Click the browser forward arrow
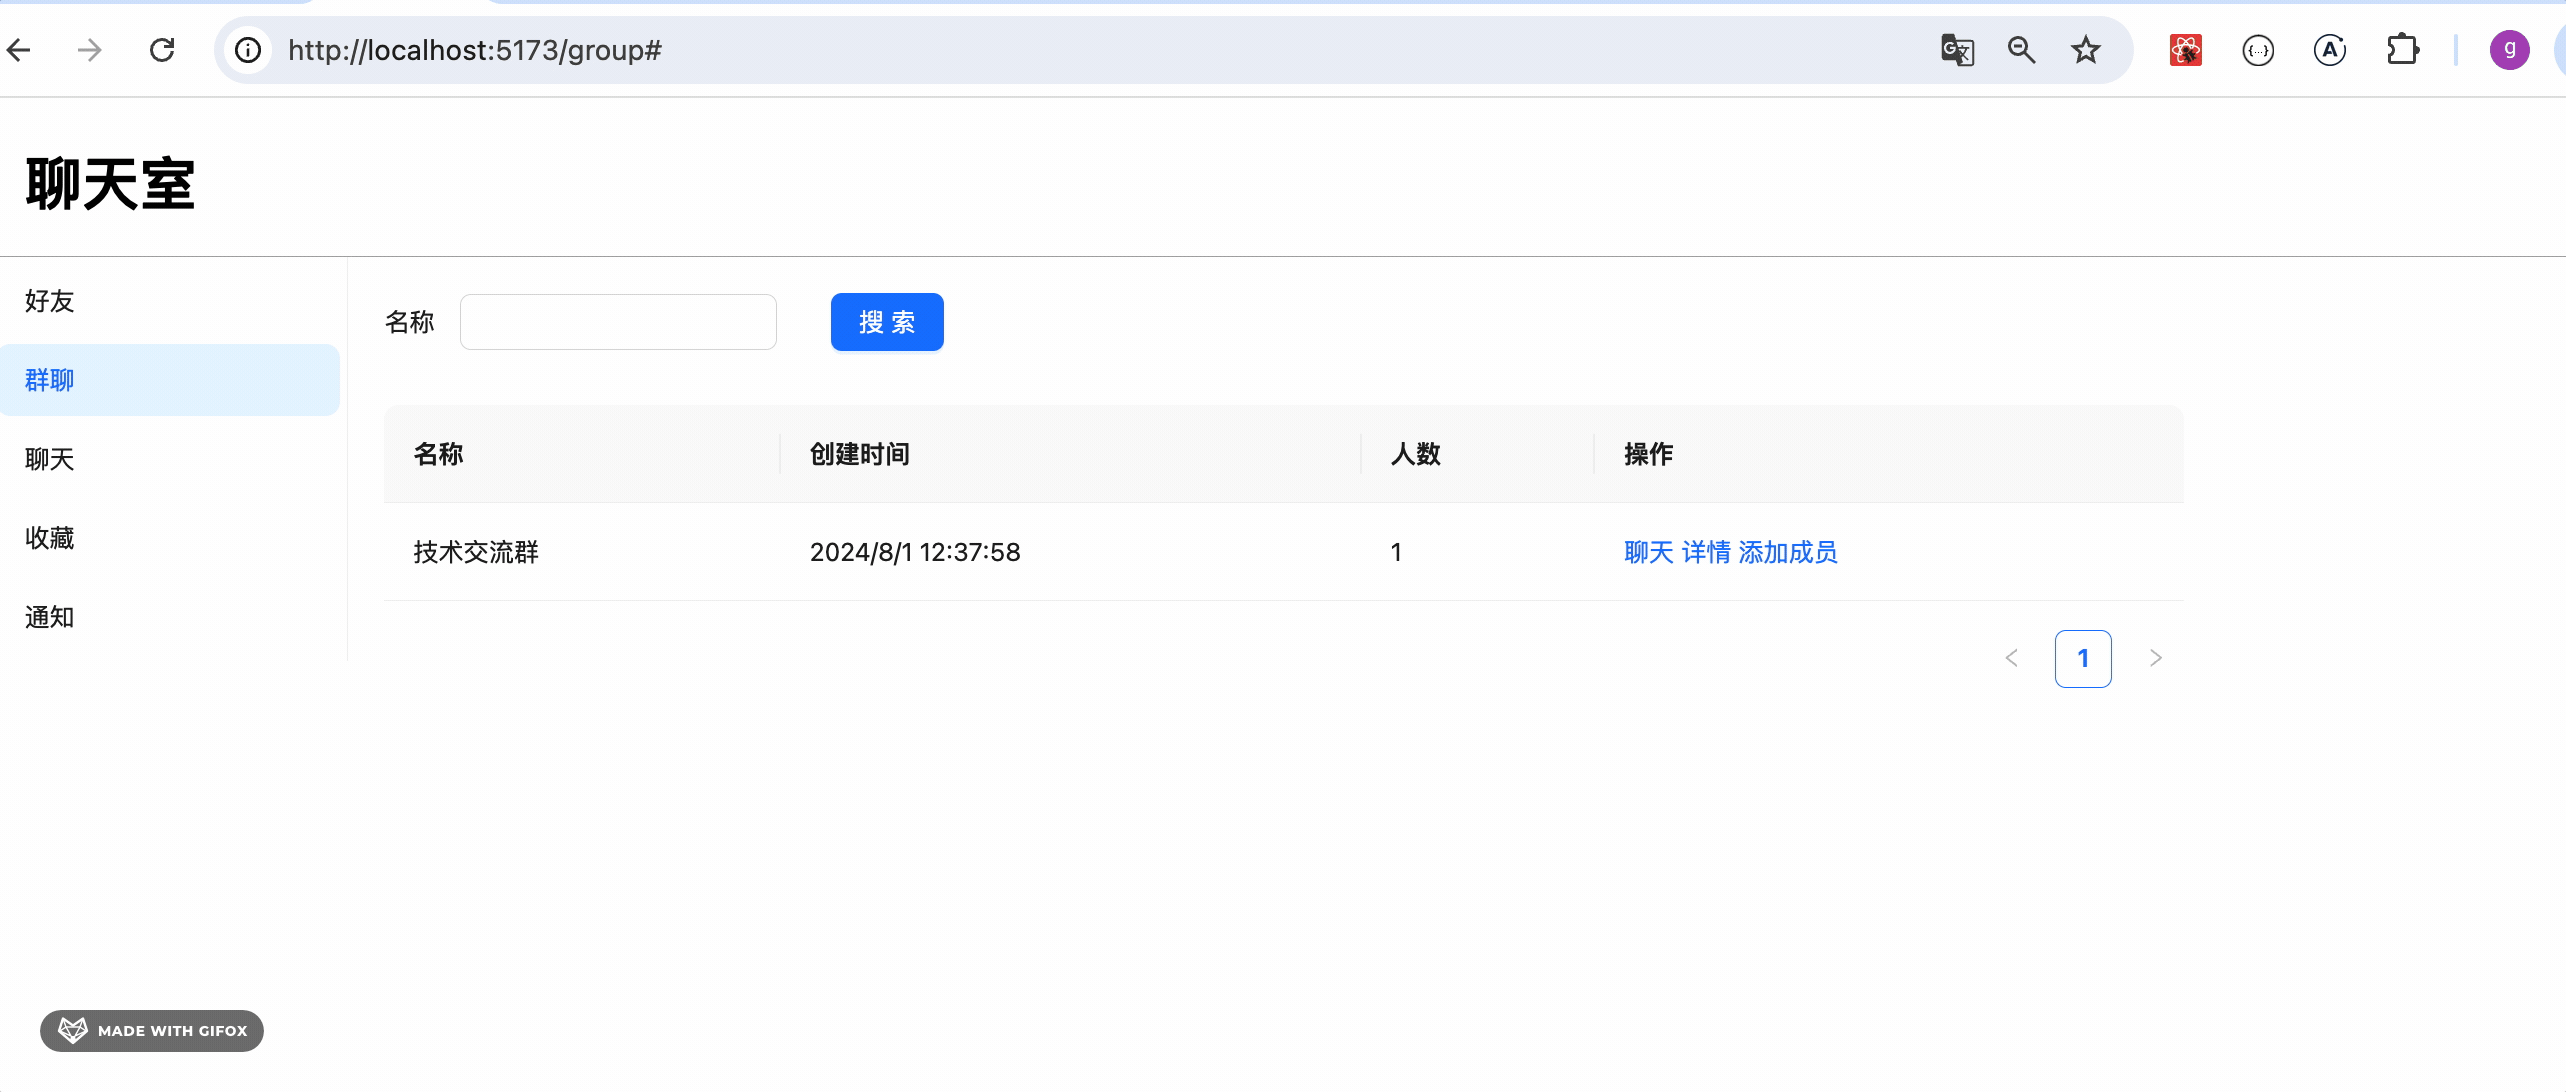 (90, 50)
